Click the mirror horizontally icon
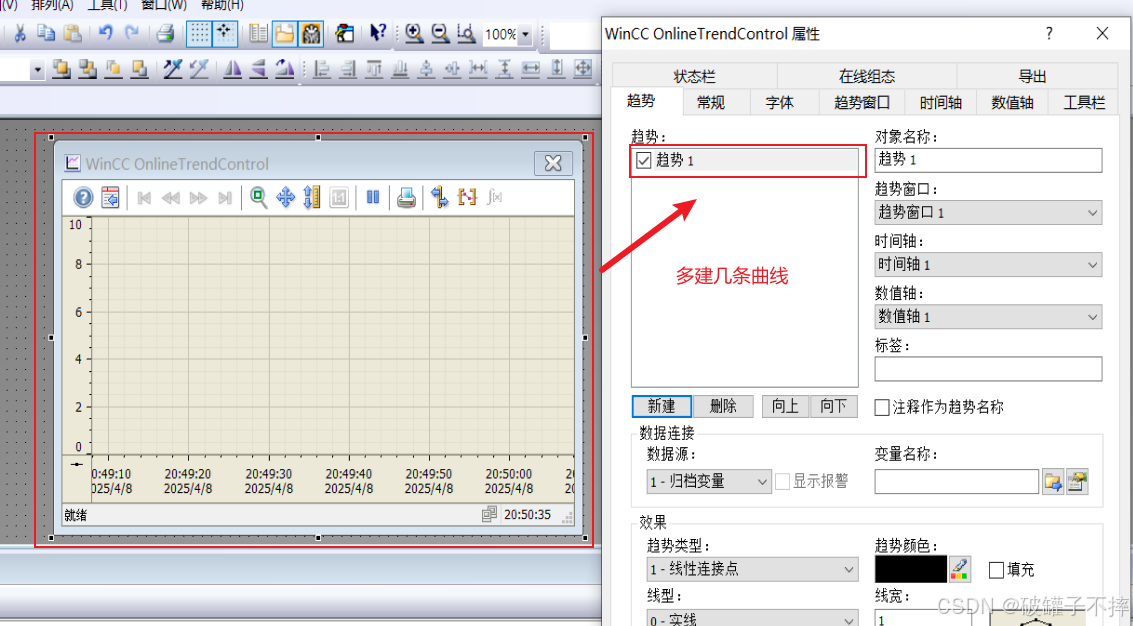 click(x=233, y=69)
